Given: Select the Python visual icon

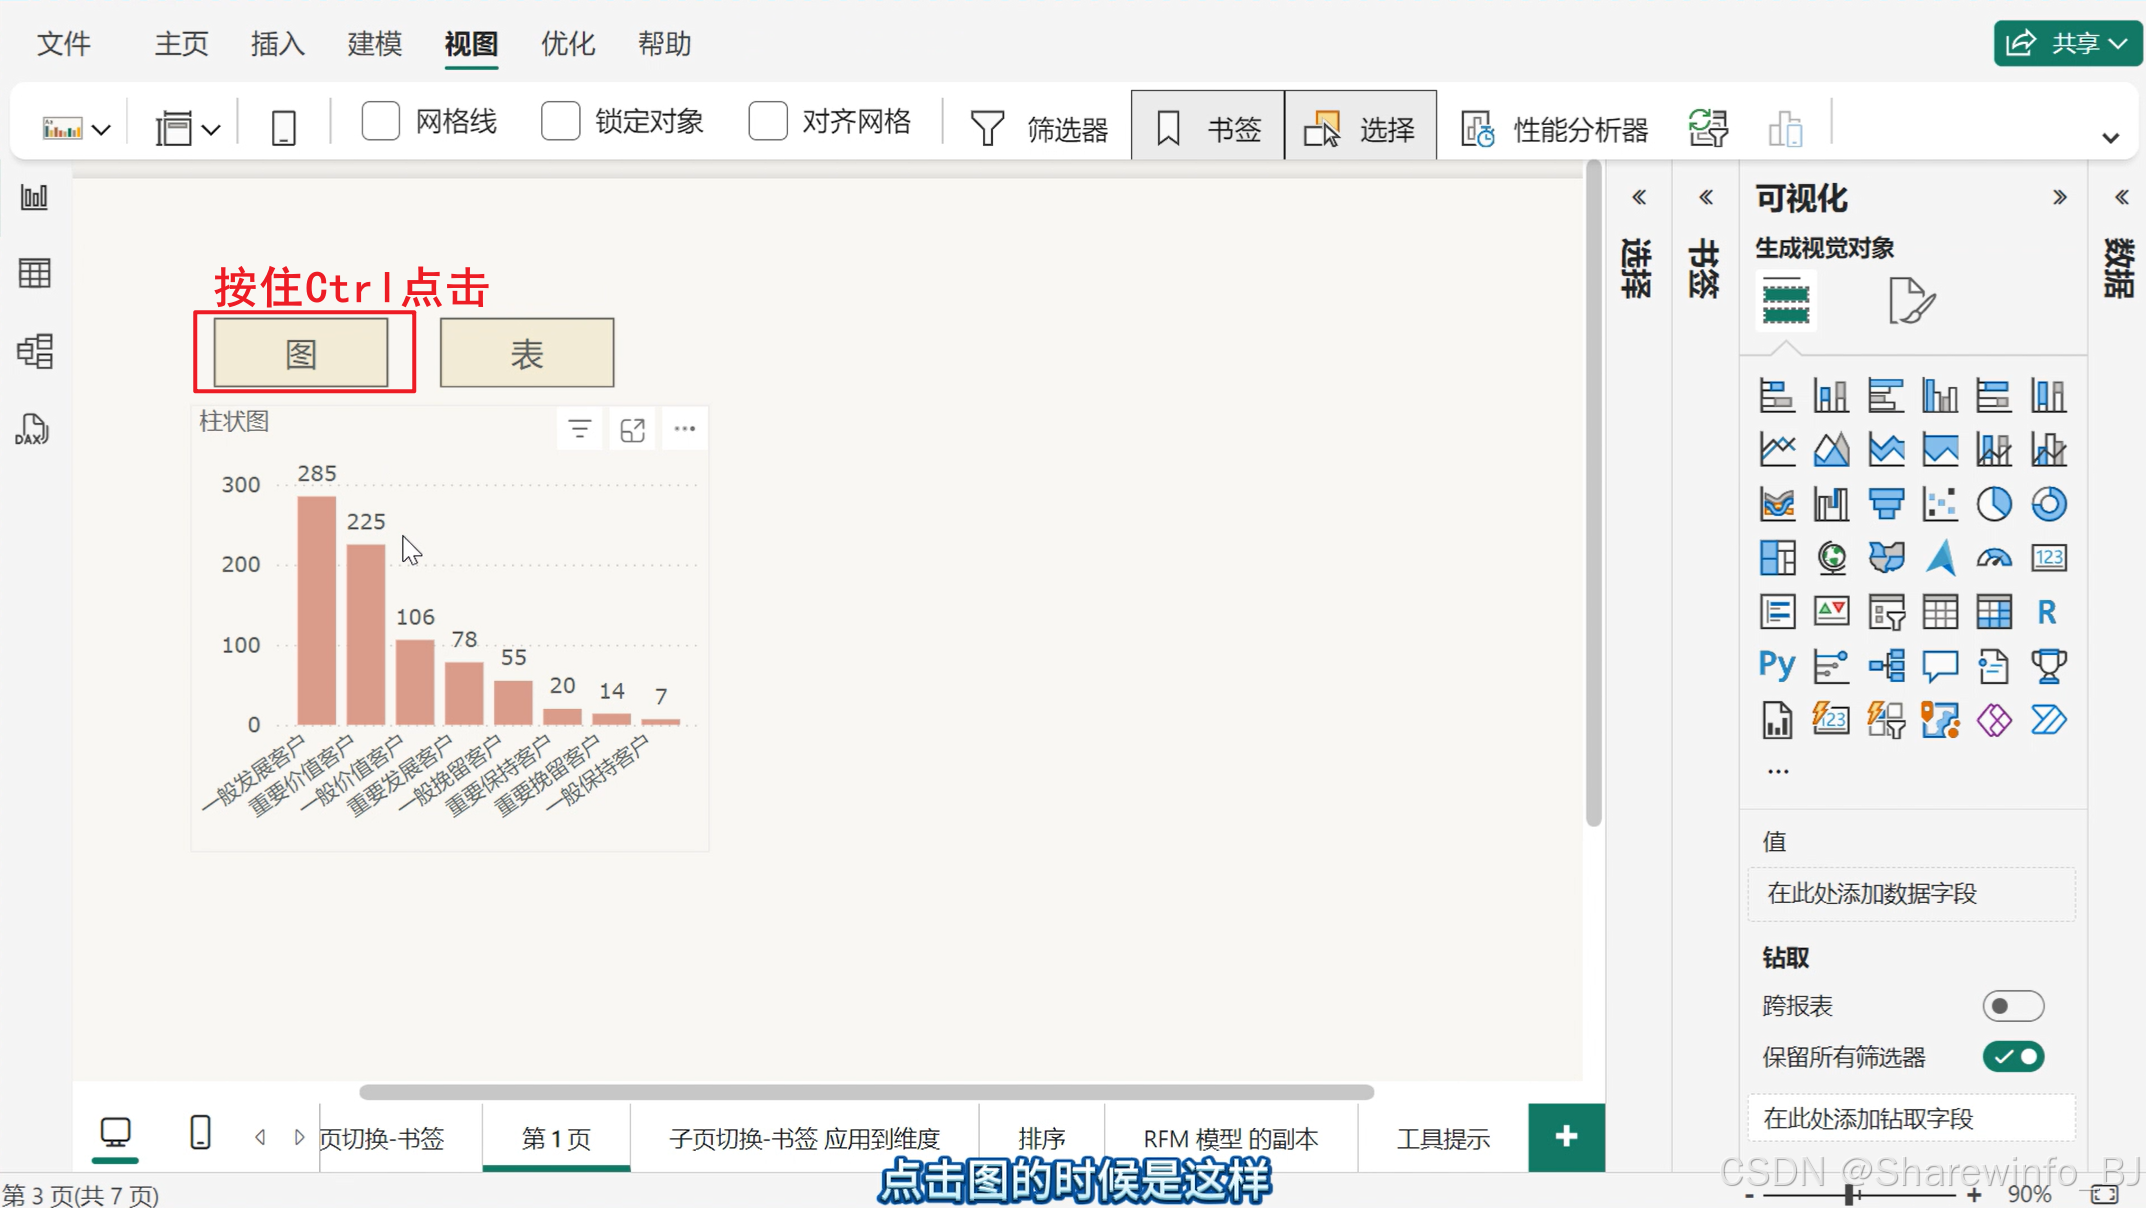Looking at the screenshot, I should (1777, 665).
